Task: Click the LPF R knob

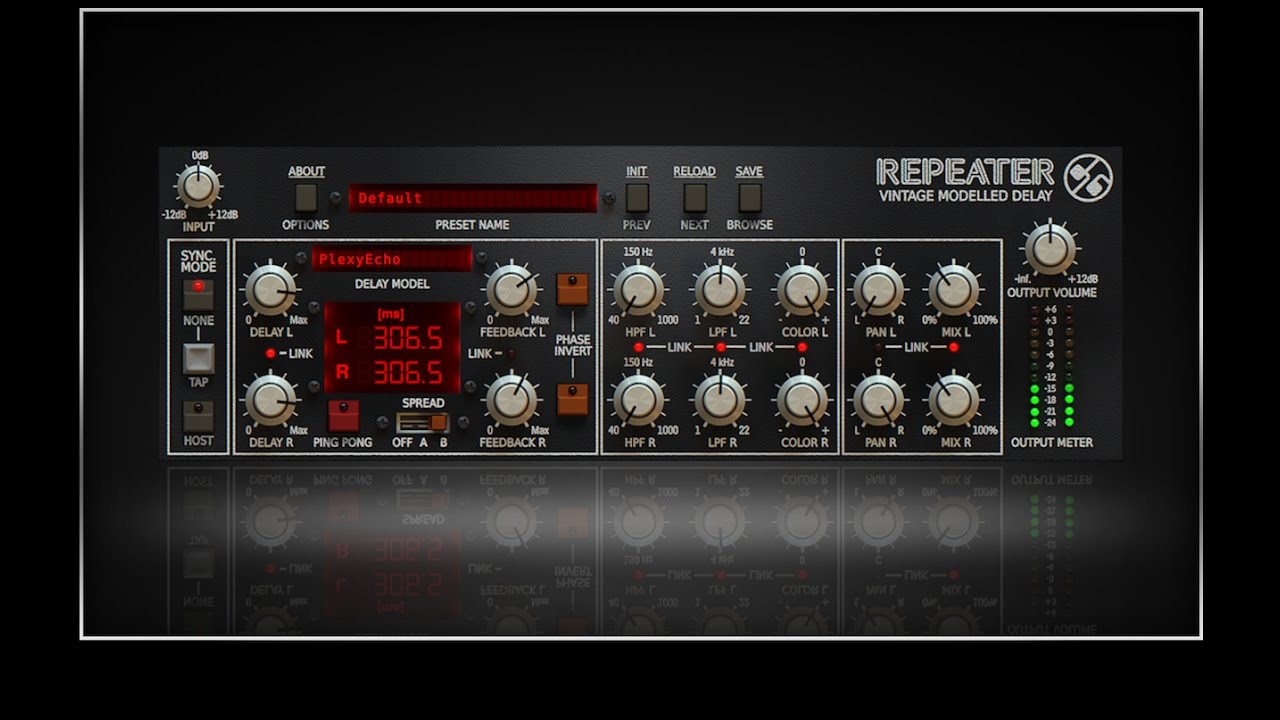Action: click(720, 400)
